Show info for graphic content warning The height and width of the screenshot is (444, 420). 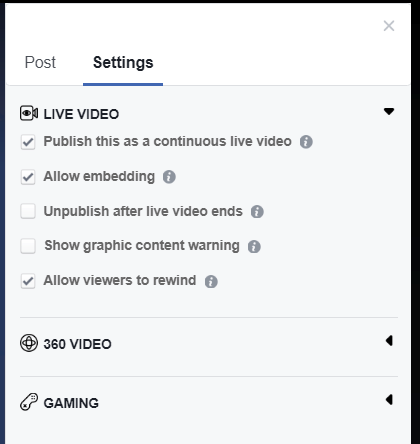(254, 247)
